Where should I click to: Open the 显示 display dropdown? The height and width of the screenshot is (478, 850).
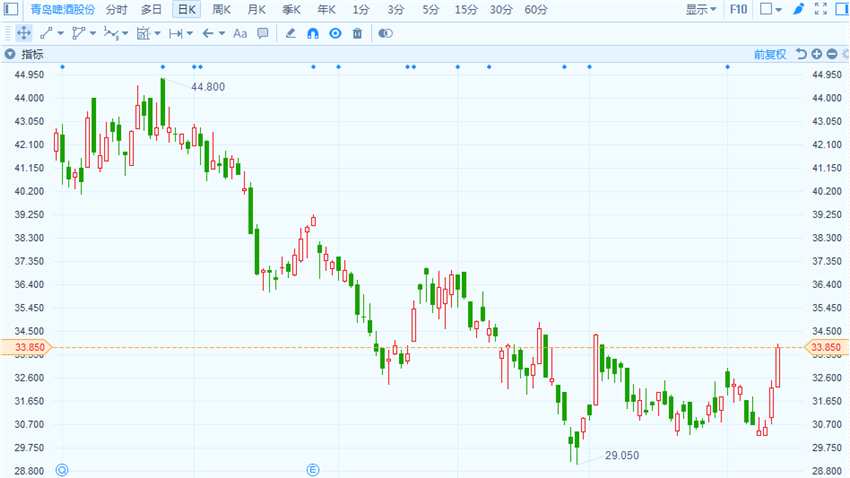(700, 9)
